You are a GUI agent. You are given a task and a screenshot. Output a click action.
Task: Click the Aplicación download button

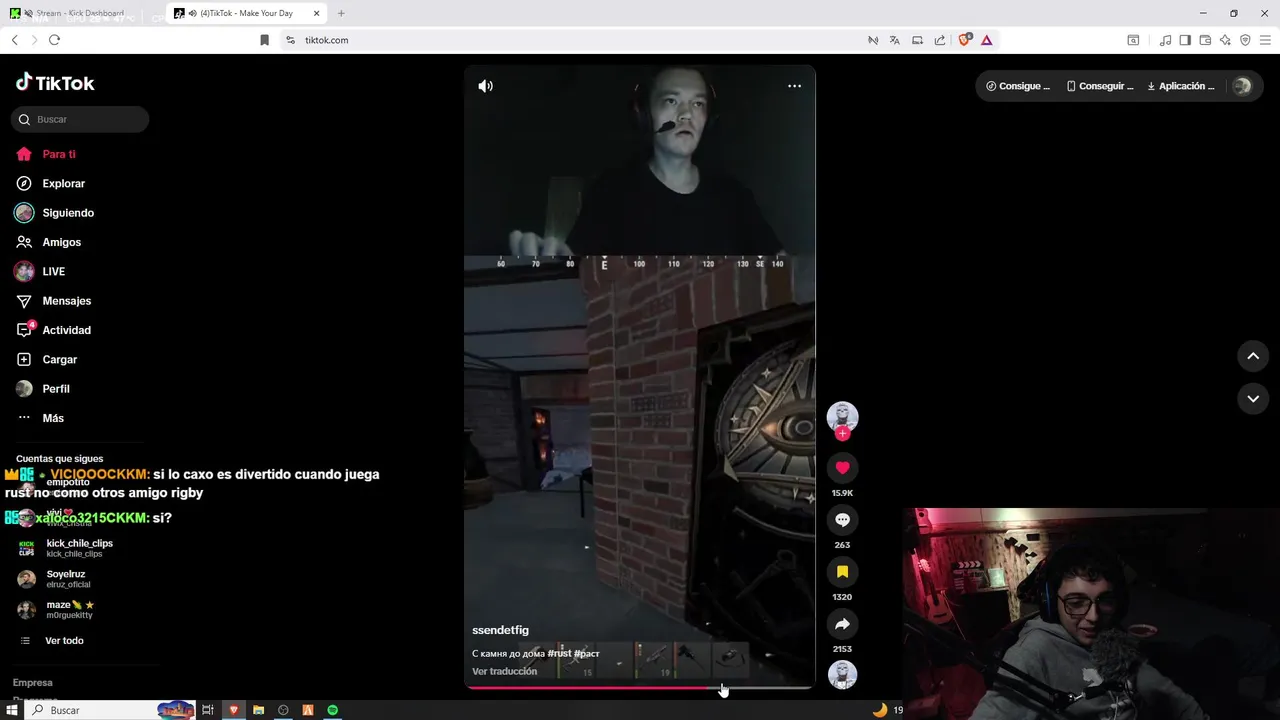(x=1181, y=86)
